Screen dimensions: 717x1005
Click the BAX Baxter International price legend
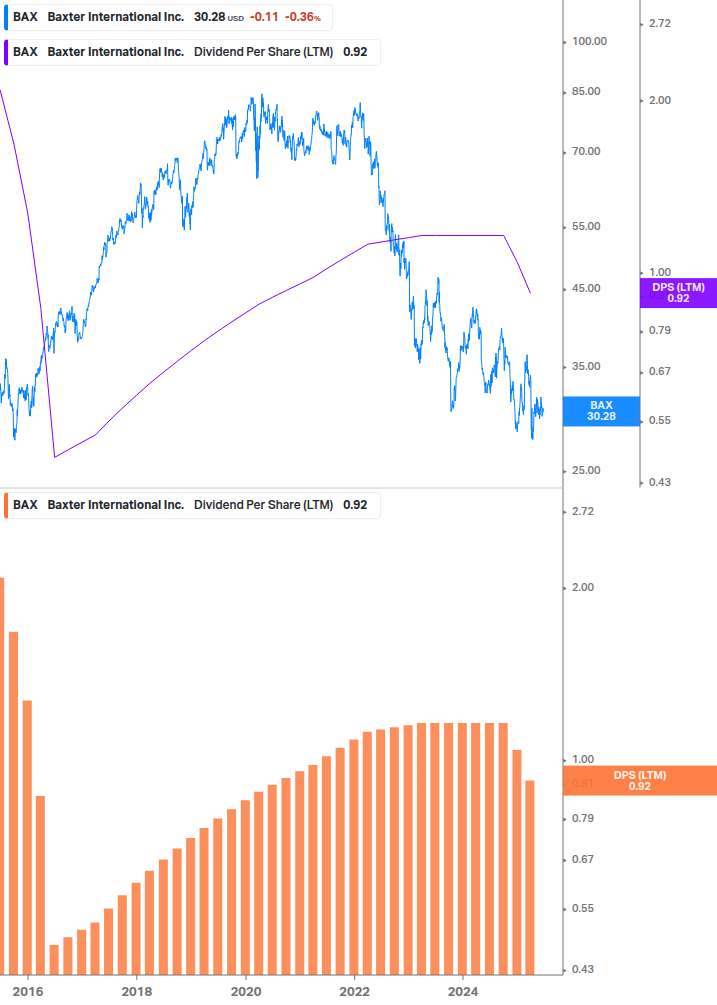click(168, 17)
